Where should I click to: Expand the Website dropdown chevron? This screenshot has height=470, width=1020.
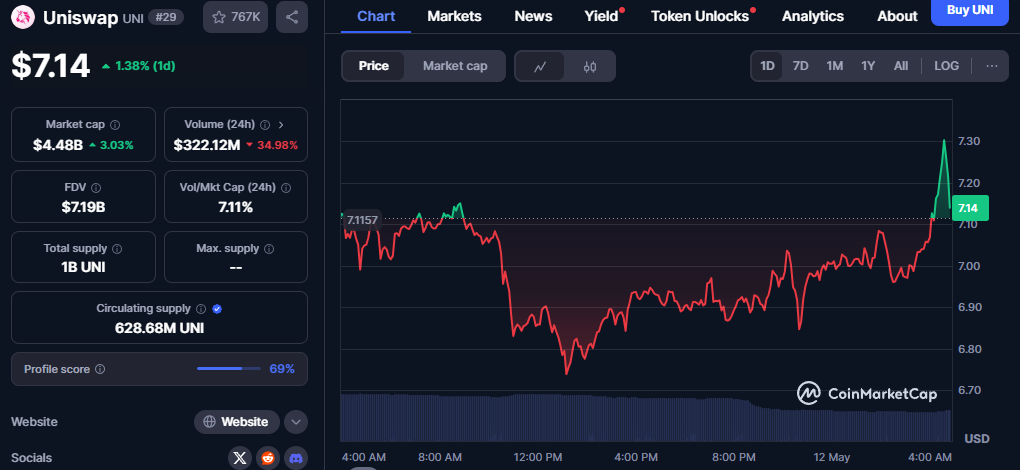(x=296, y=422)
